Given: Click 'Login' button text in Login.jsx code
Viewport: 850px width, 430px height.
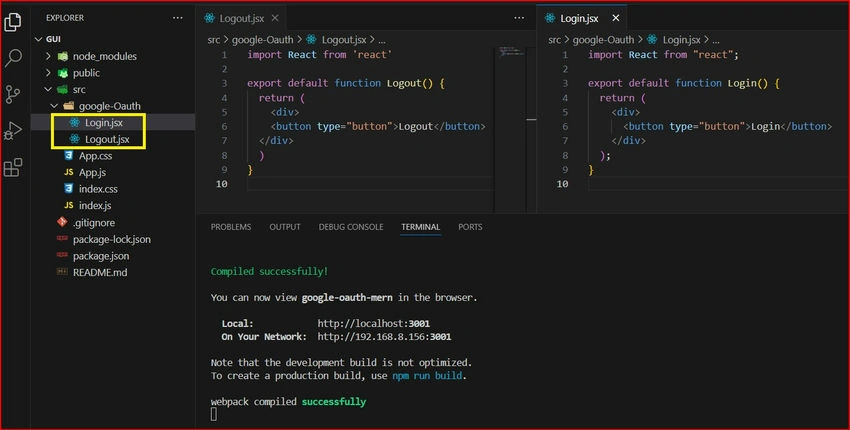Looking at the screenshot, I should coord(765,126).
